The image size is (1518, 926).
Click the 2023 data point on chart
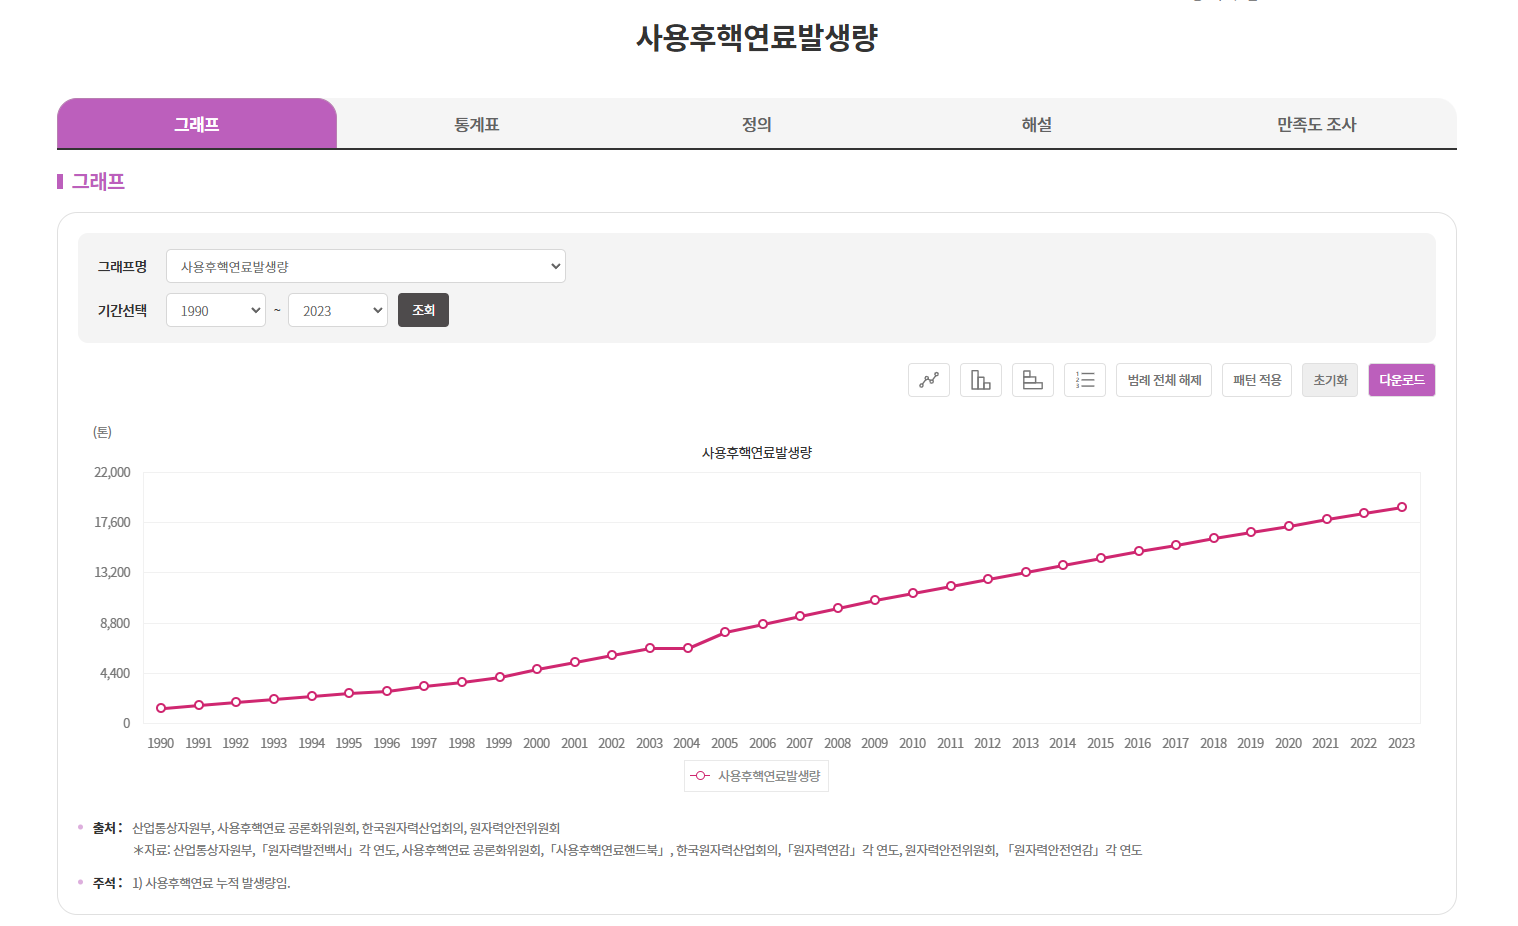[x=1402, y=507]
